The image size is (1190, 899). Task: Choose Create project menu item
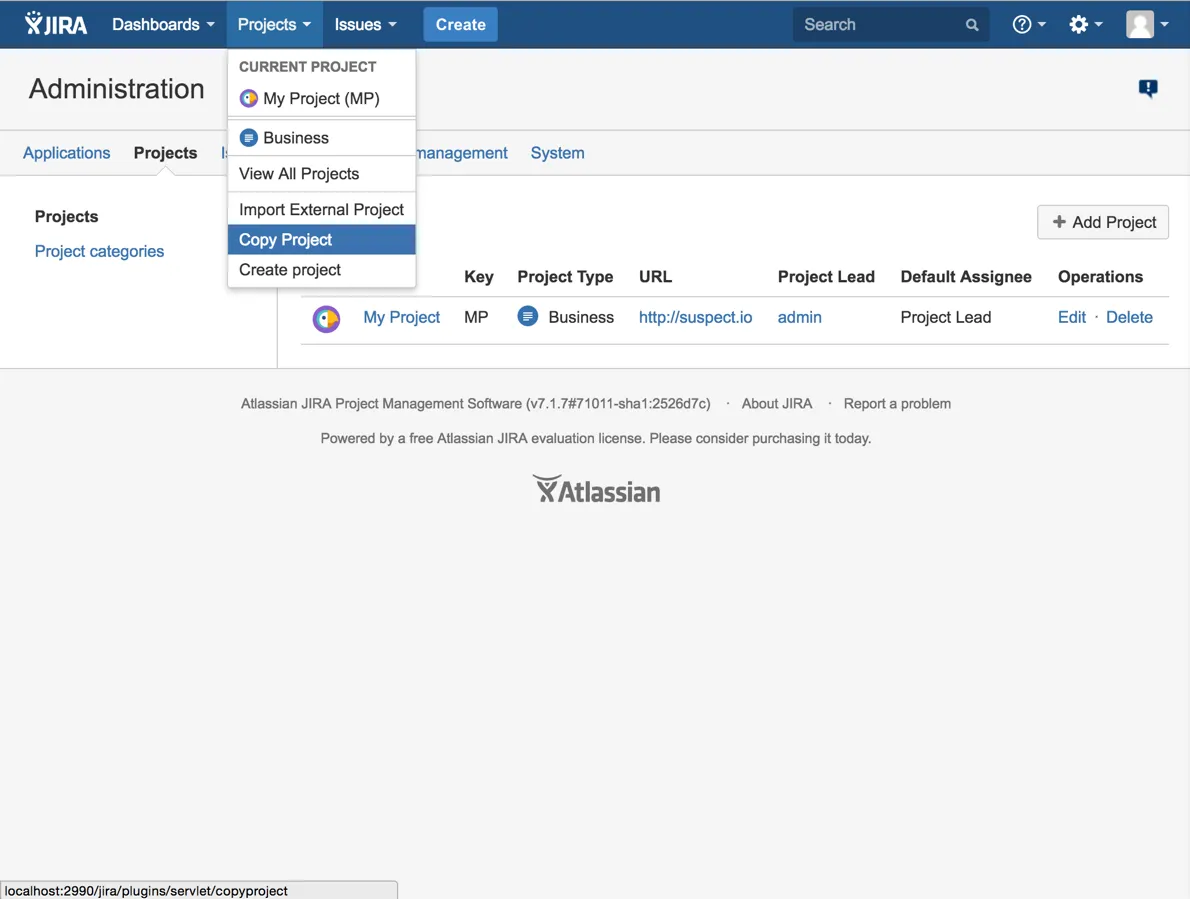point(321,270)
